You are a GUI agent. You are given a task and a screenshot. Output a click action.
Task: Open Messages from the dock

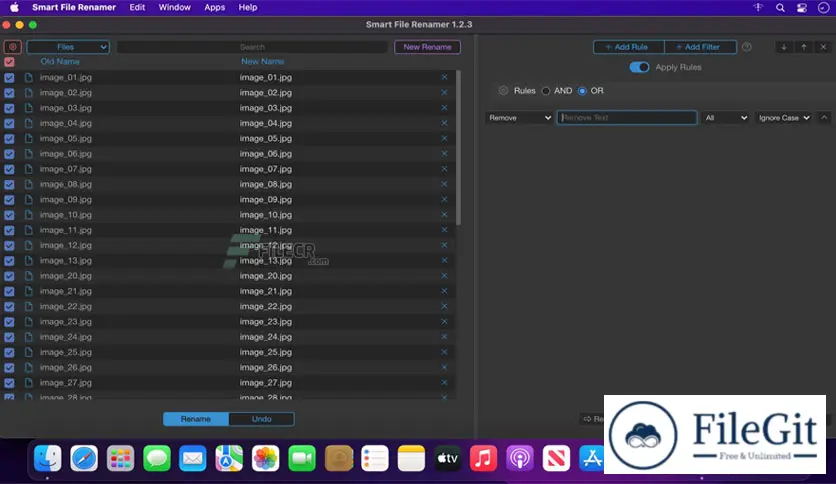156,458
